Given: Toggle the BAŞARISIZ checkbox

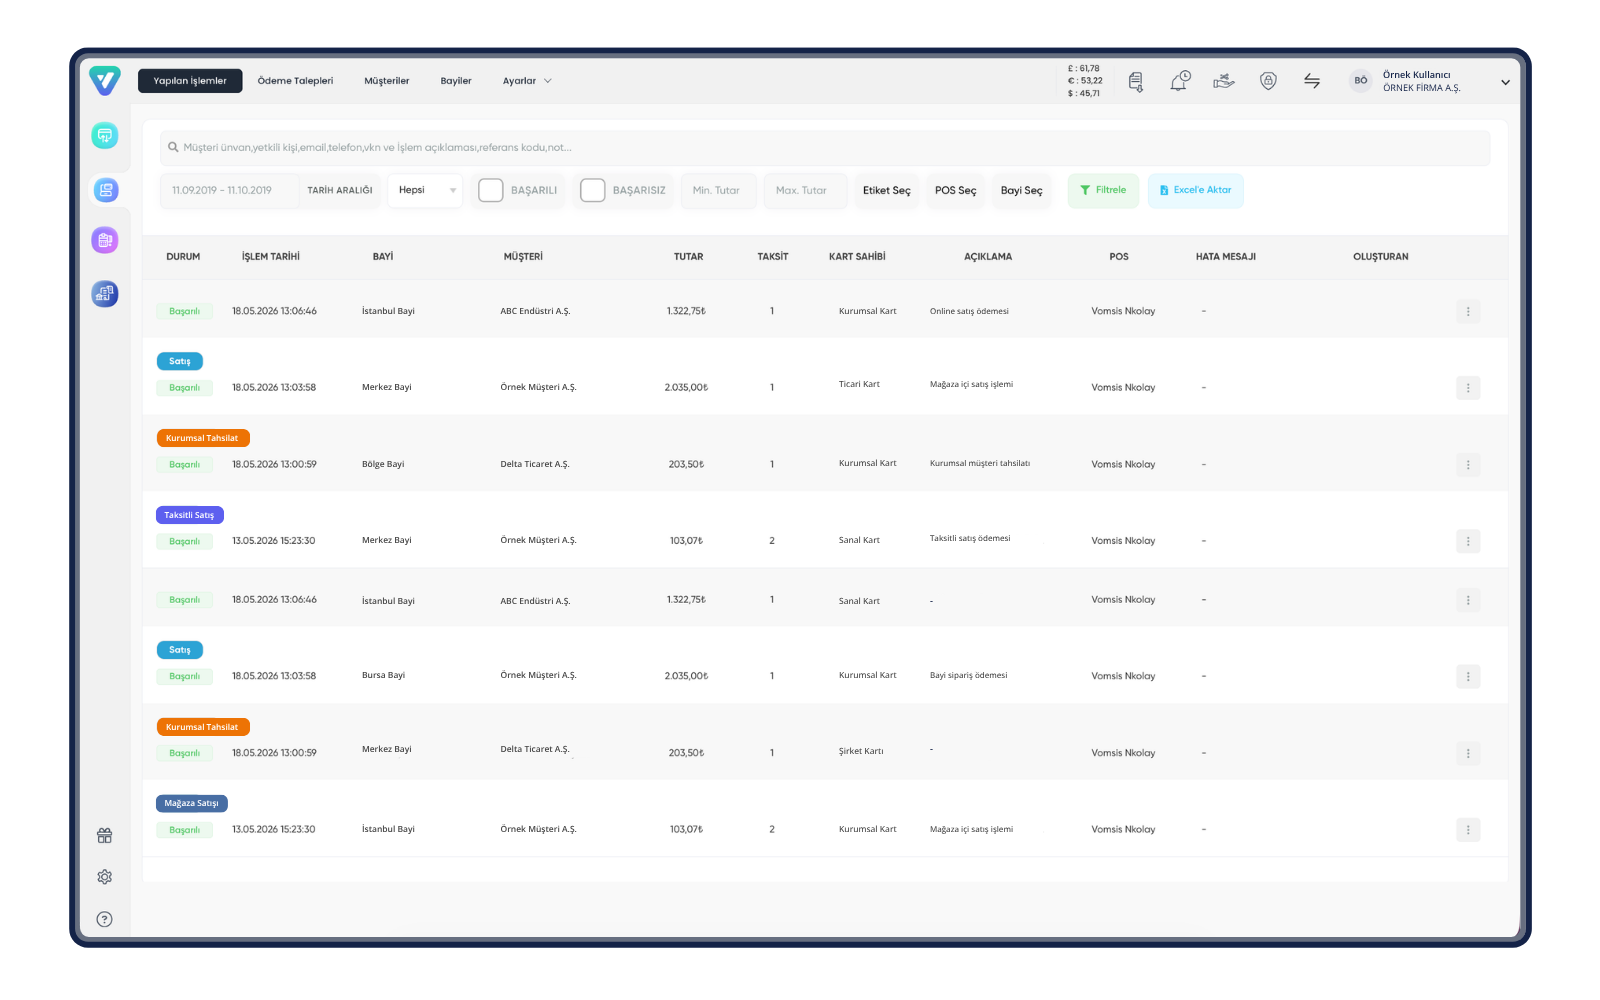Looking at the screenshot, I should 592,190.
